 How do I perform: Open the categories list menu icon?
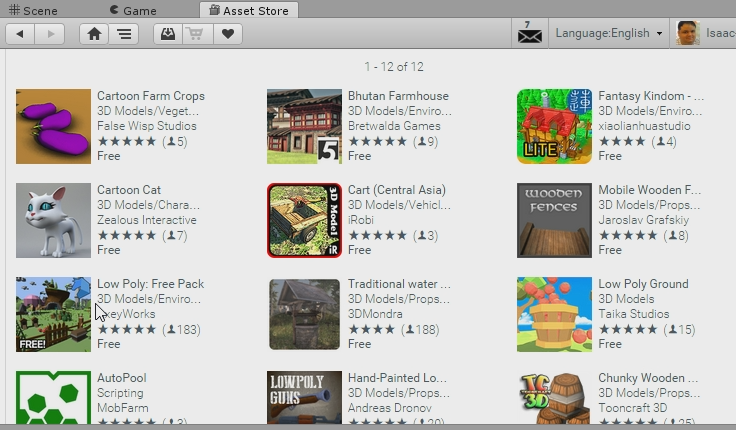pyautogui.click(x=124, y=34)
